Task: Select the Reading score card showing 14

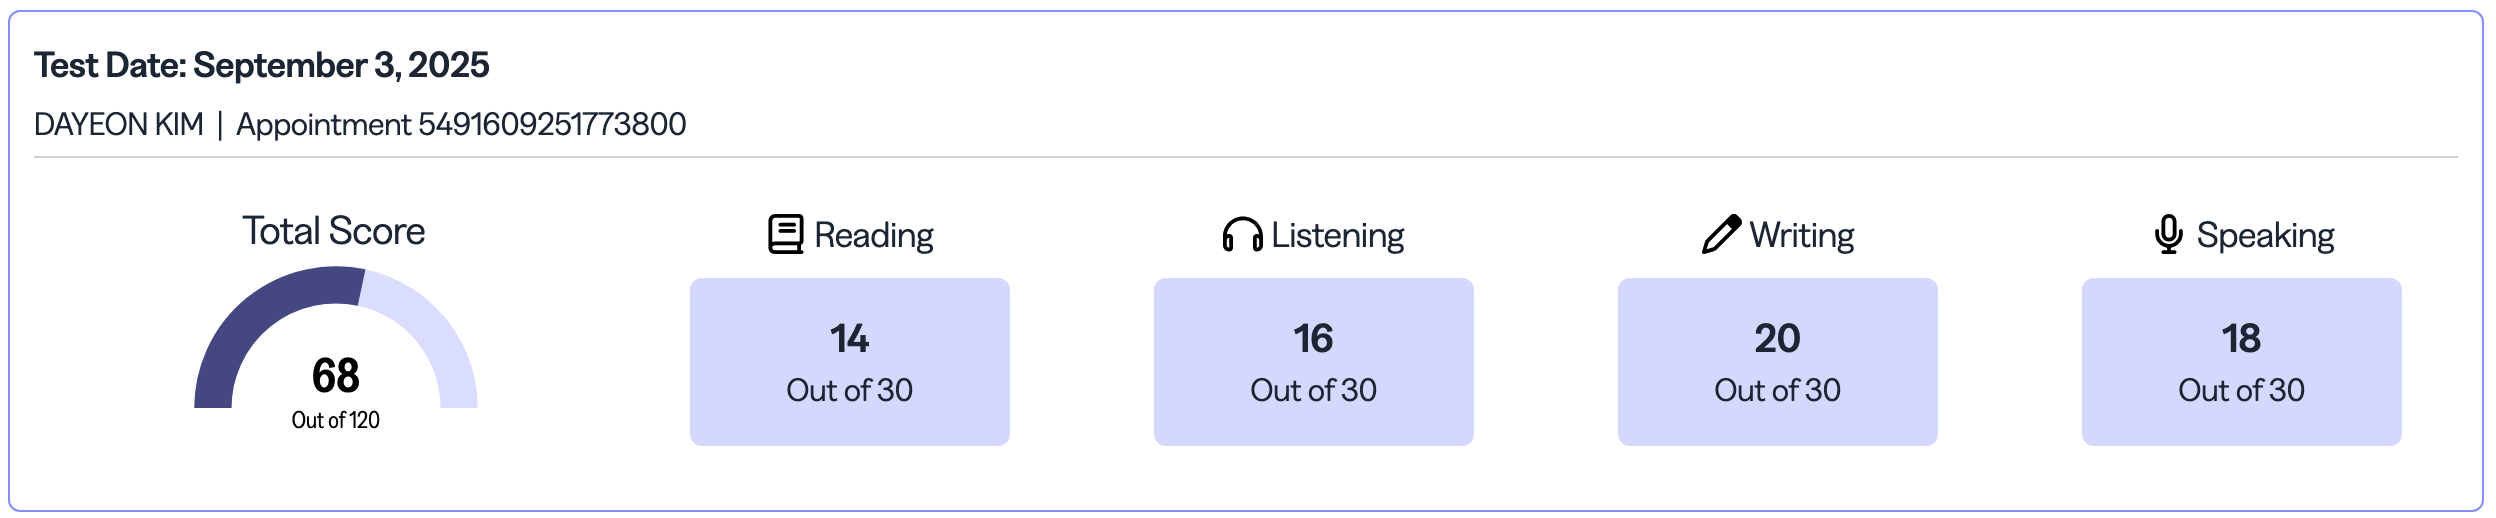Action: pos(849,361)
